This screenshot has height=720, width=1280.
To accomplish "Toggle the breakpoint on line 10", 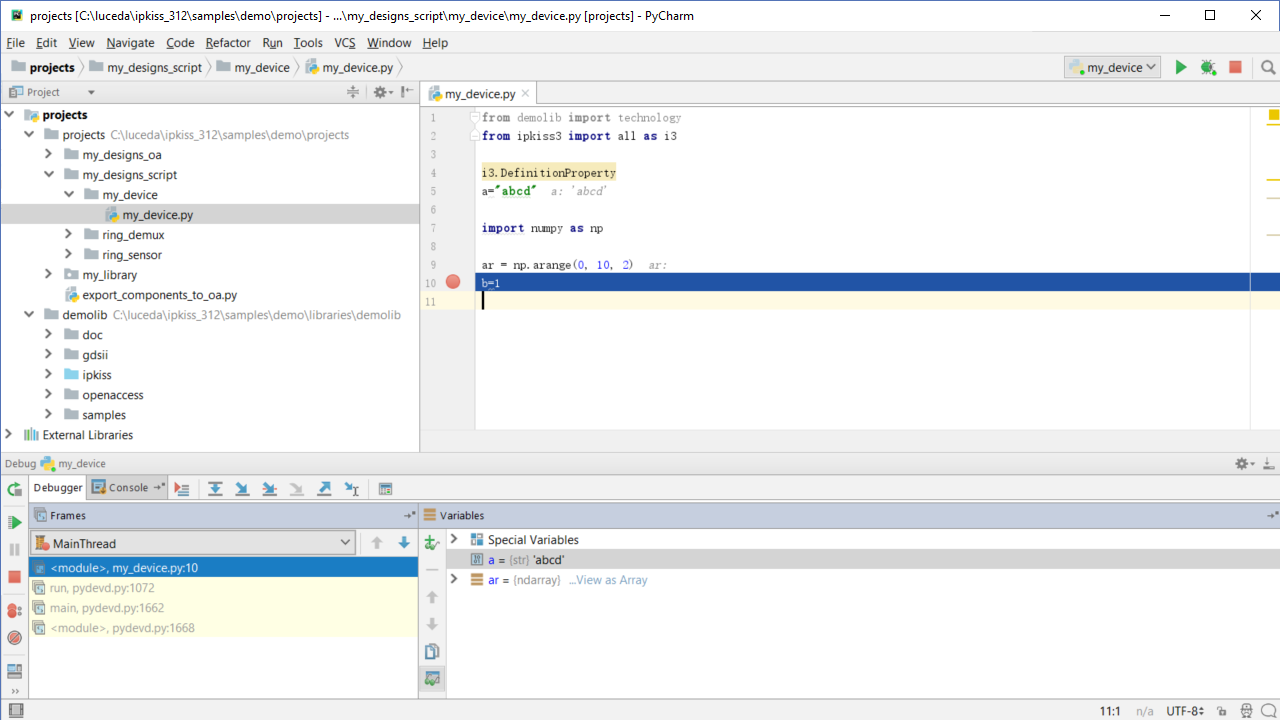I will (453, 283).
